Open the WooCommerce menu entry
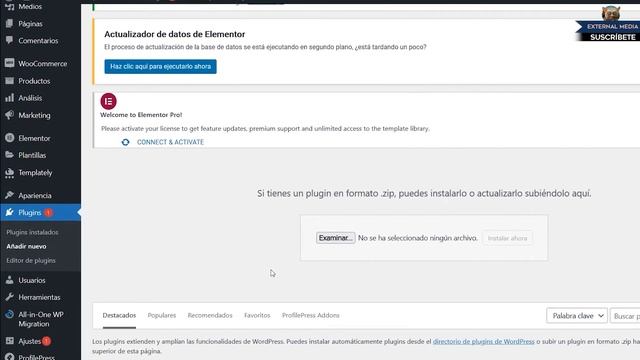 point(42,64)
